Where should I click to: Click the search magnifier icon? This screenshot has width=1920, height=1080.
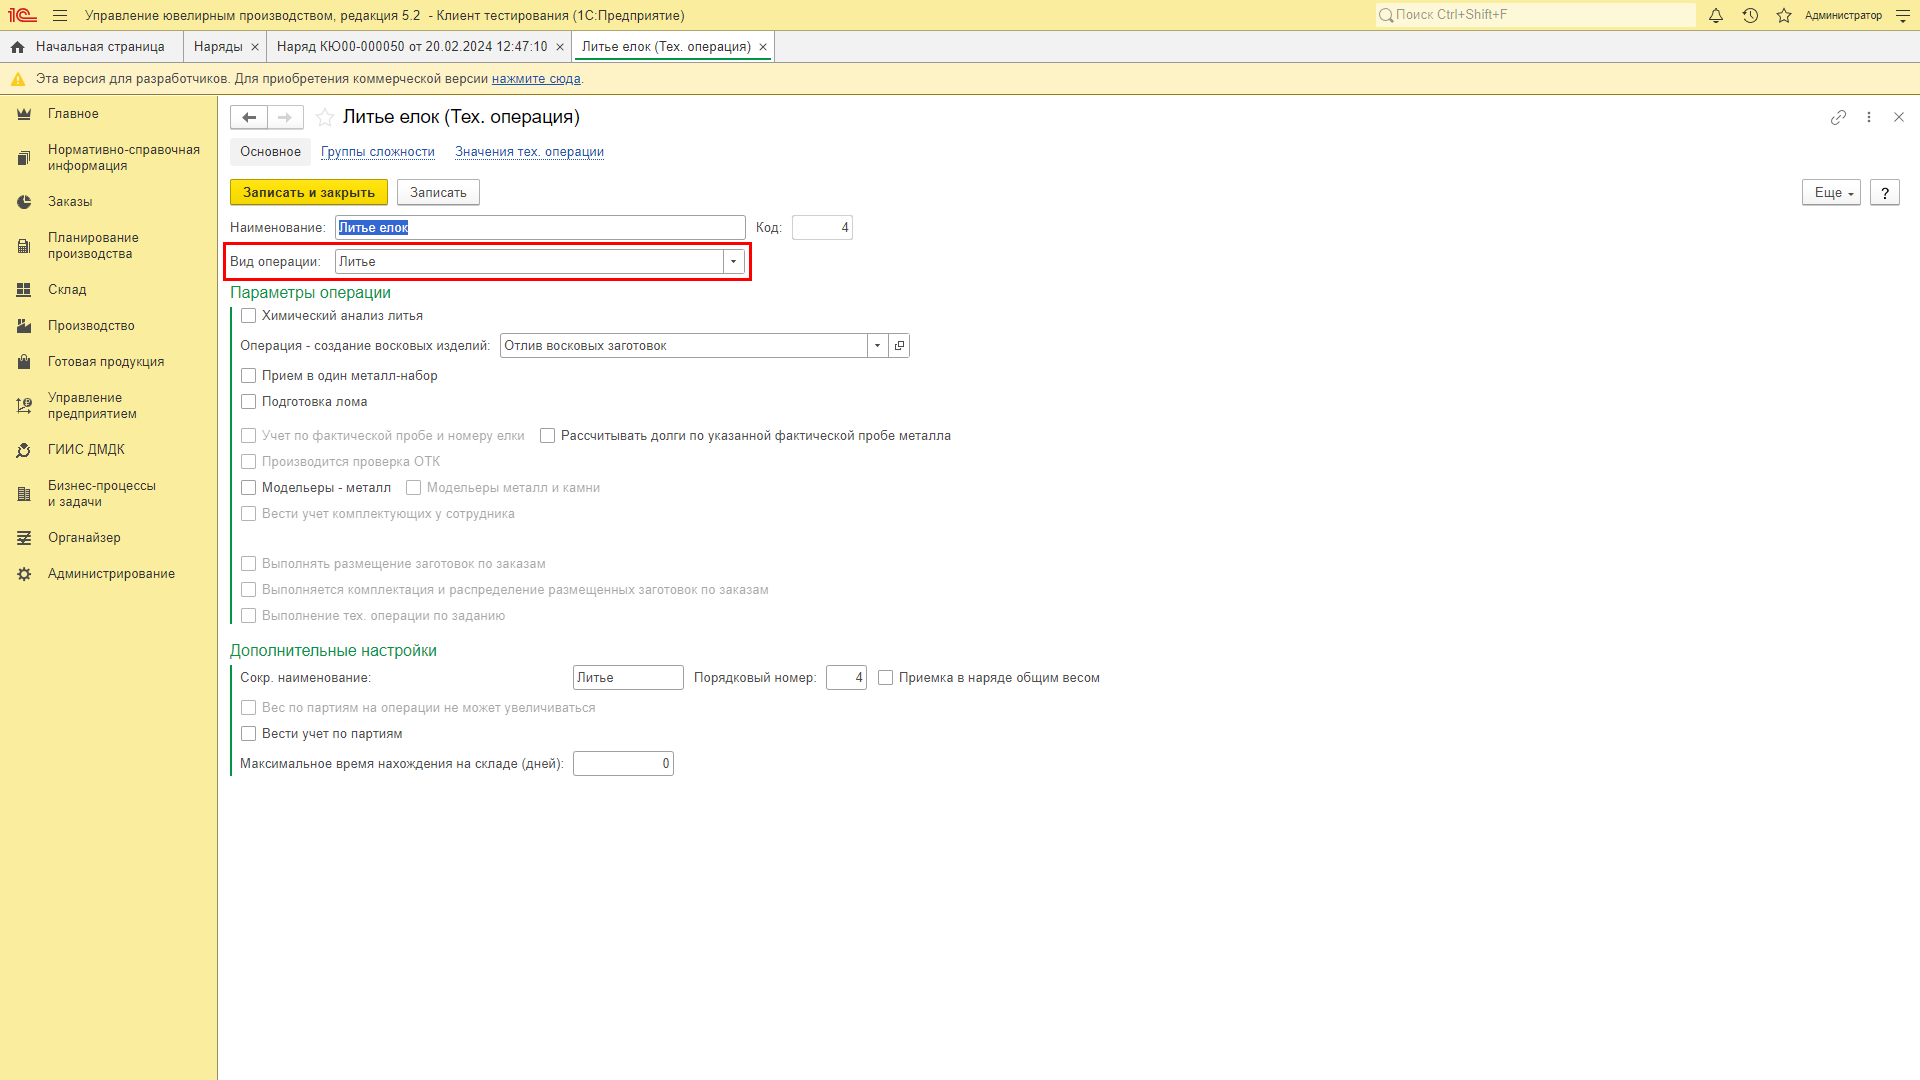pyautogui.click(x=1386, y=15)
